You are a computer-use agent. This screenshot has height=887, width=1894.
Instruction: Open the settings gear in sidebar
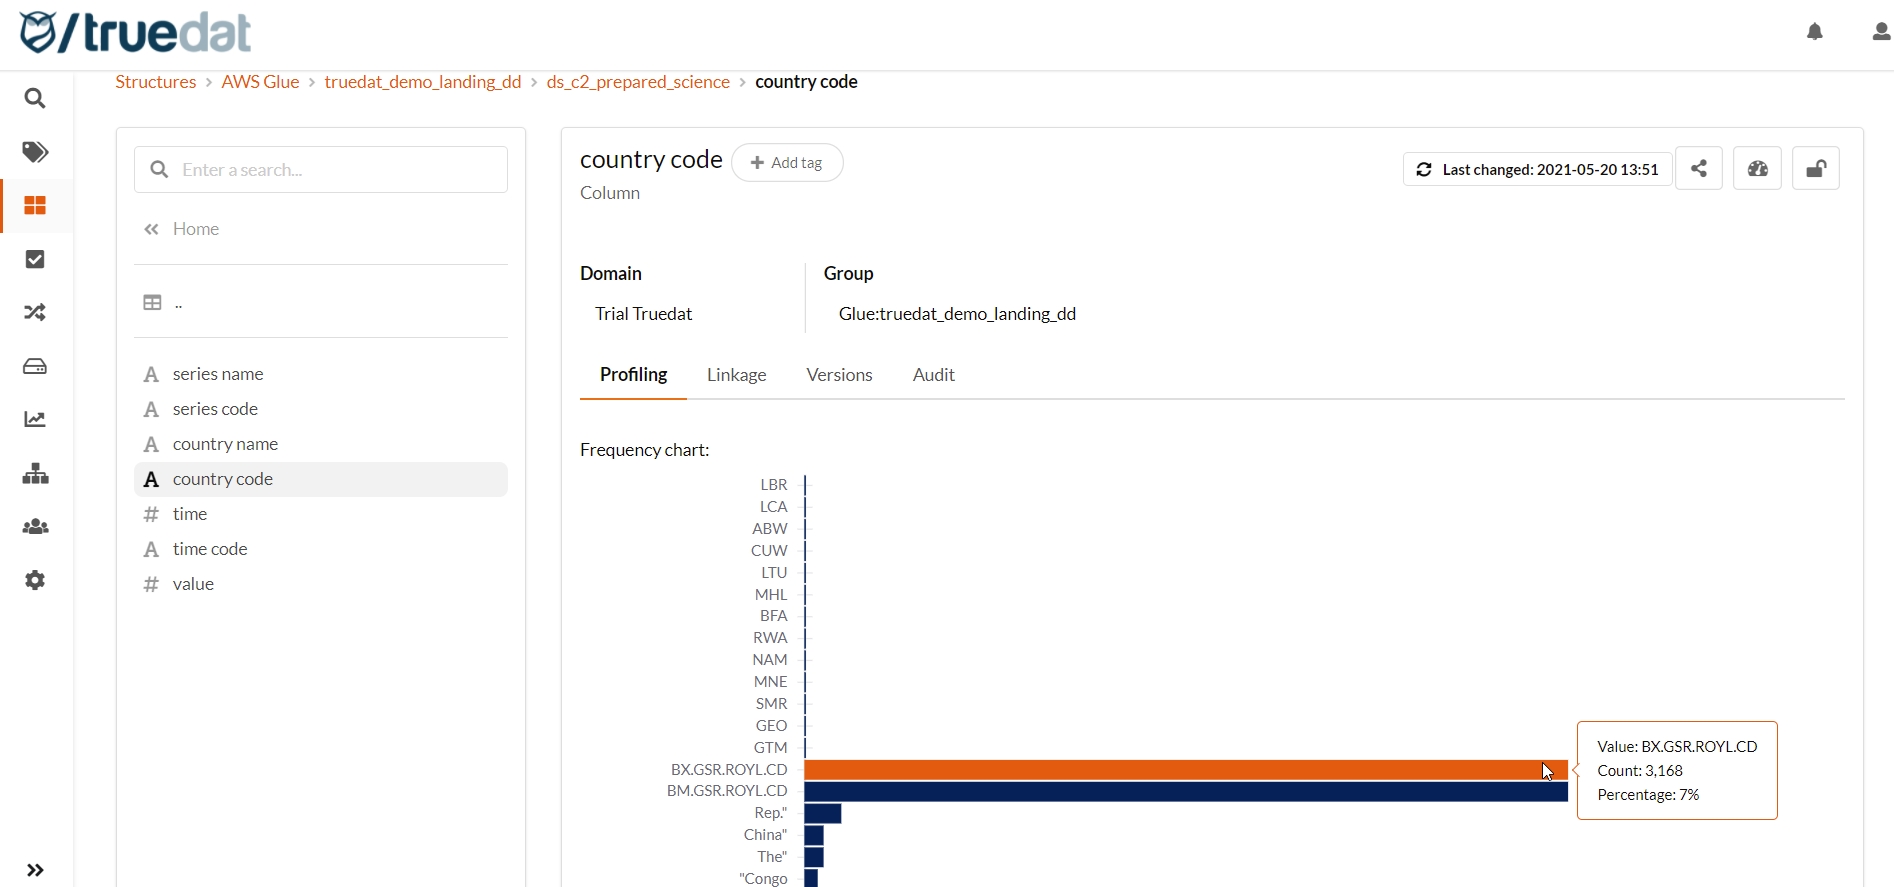tap(35, 581)
